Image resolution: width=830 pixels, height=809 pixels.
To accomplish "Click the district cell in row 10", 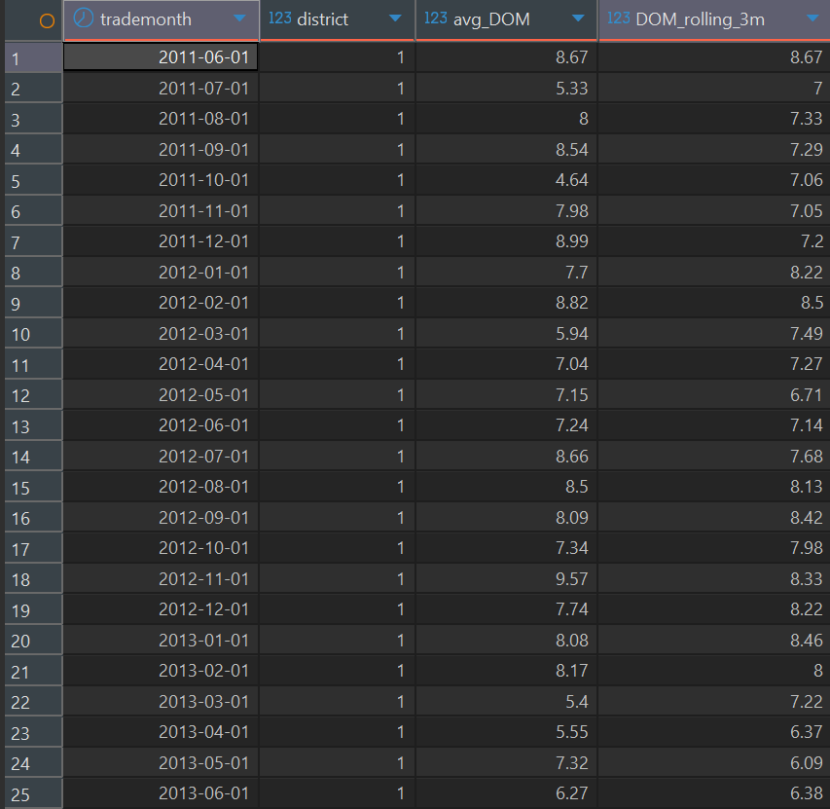I will pos(337,334).
